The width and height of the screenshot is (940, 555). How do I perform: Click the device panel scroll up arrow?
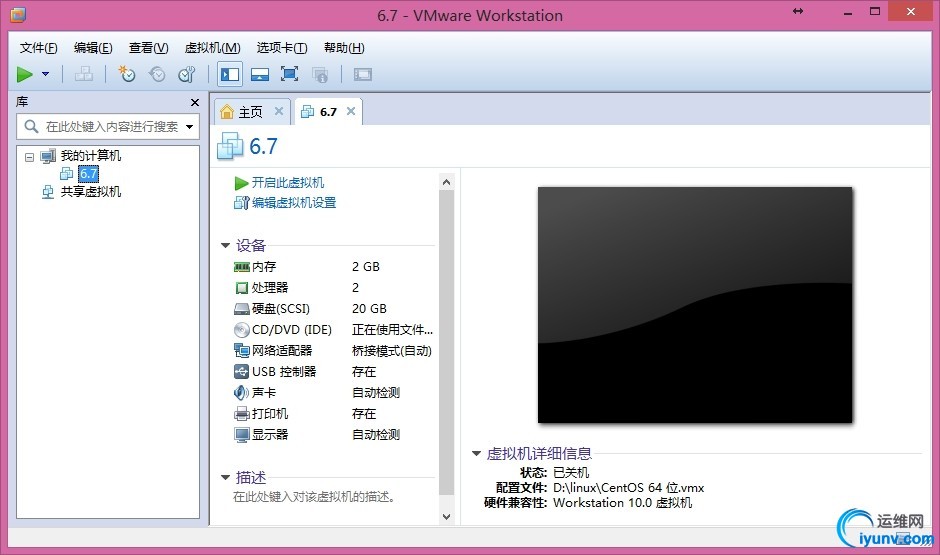[x=447, y=182]
